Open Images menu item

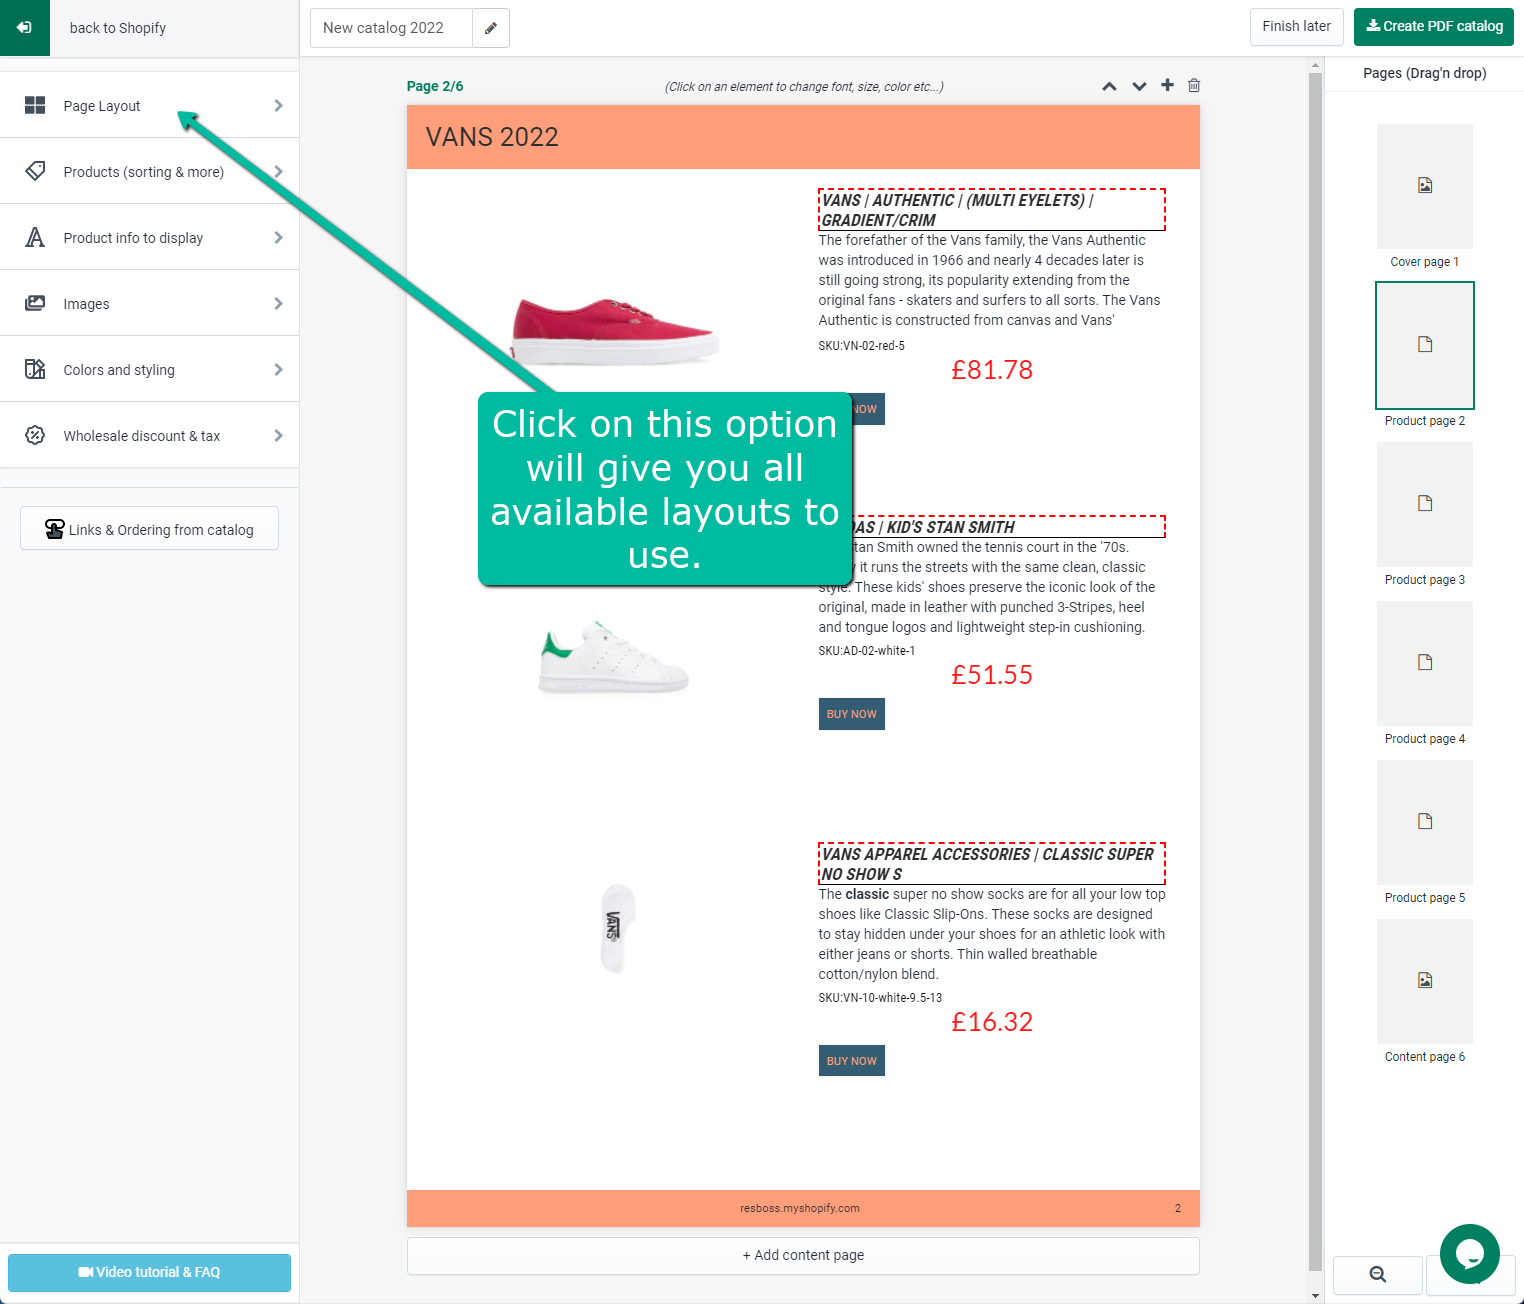click(149, 303)
